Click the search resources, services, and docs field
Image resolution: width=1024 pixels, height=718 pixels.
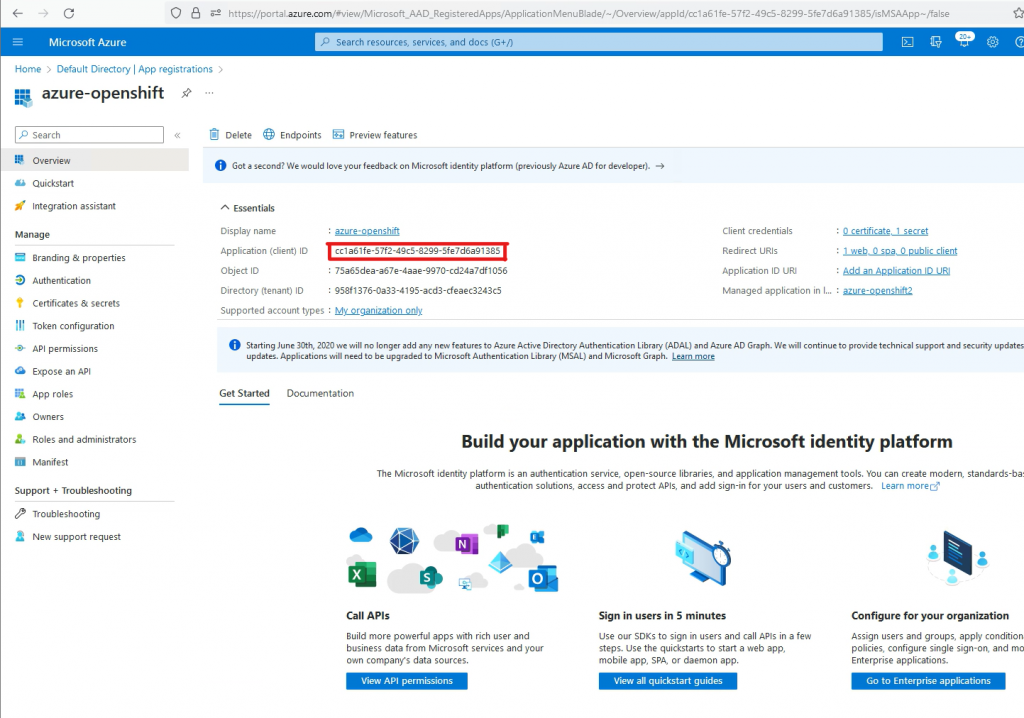click(x=598, y=42)
